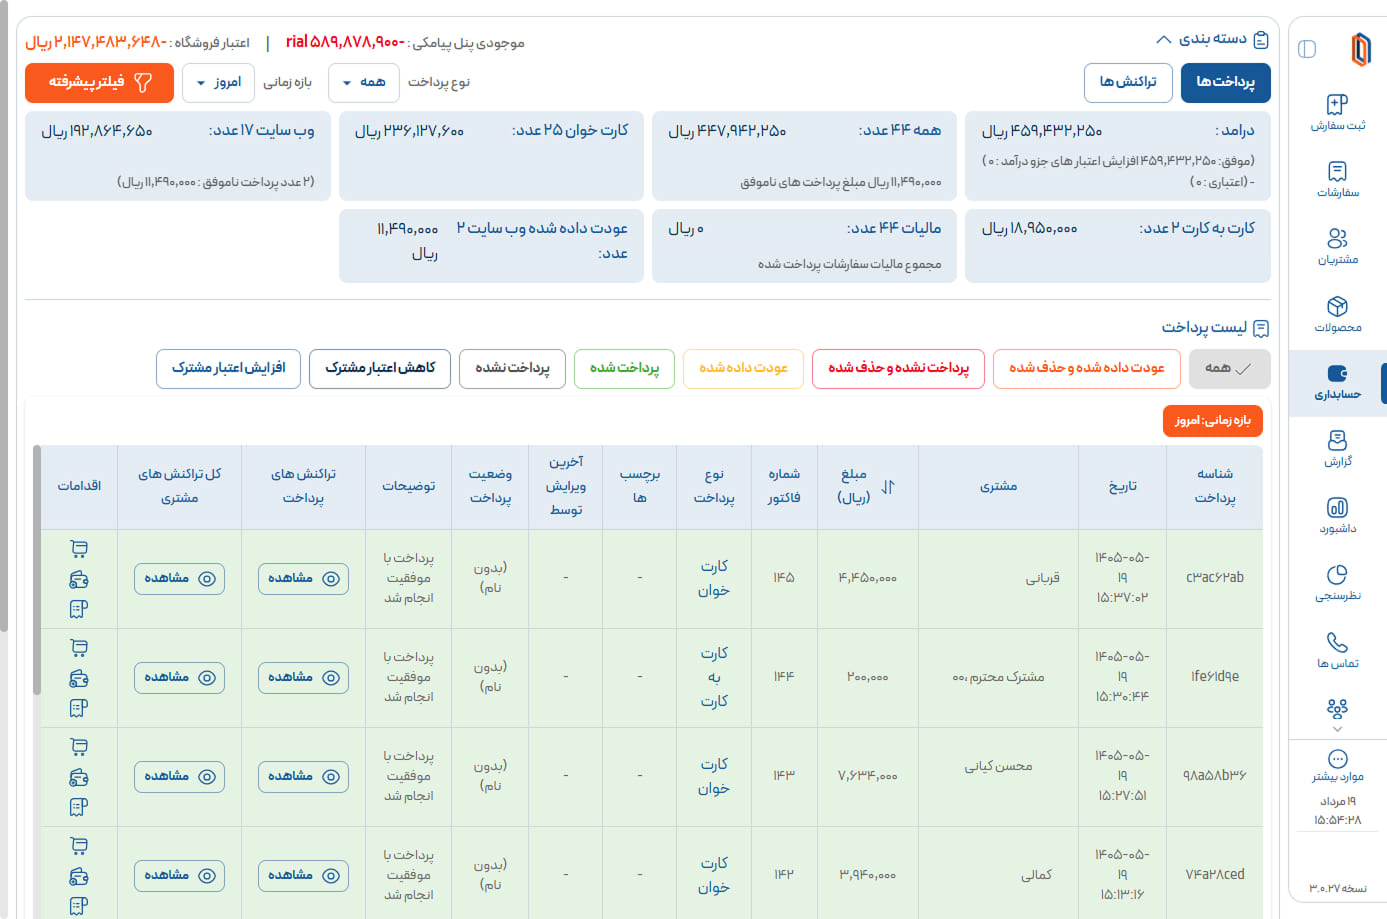The image size is (1387, 919).
Task: Select حسابداری accounting in sidebar
Action: pyautogui.click(x=1337, y=381)
